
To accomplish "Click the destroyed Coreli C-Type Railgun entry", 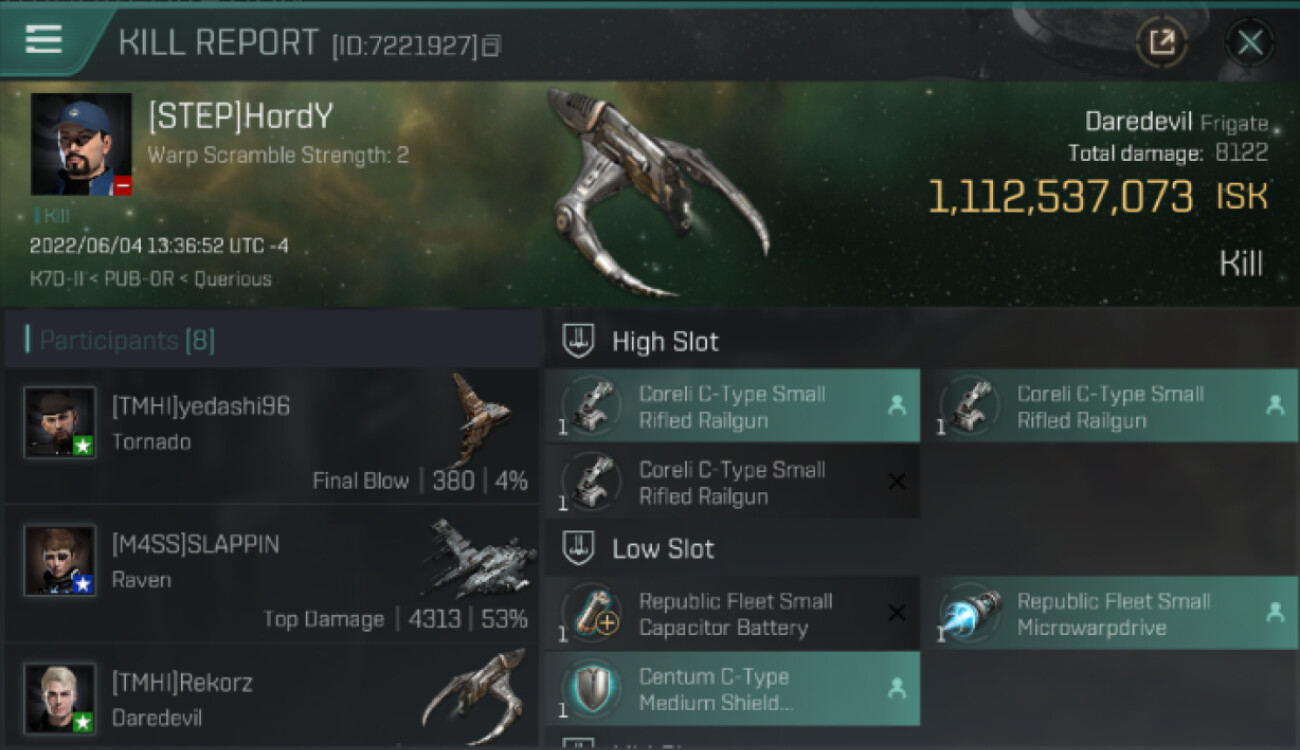I will click(733, 482).
